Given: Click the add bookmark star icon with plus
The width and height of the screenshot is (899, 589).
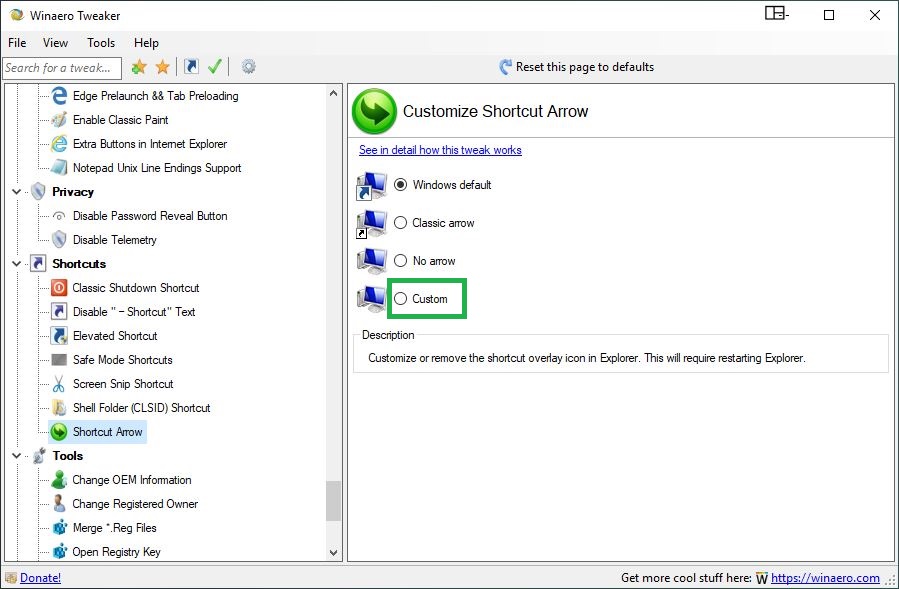Looking at the screenshot, I should click(x=139, y=67).
